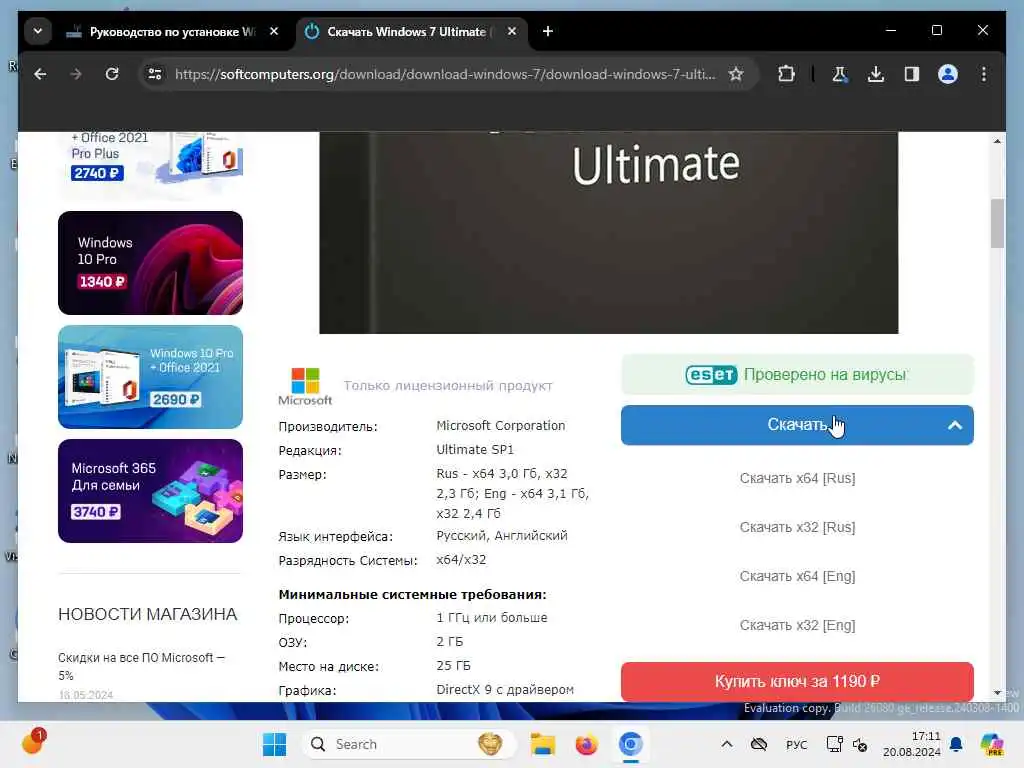Collapse the Скачать dropdown chevron
The image size is (1024, 768).
[955, 425]
